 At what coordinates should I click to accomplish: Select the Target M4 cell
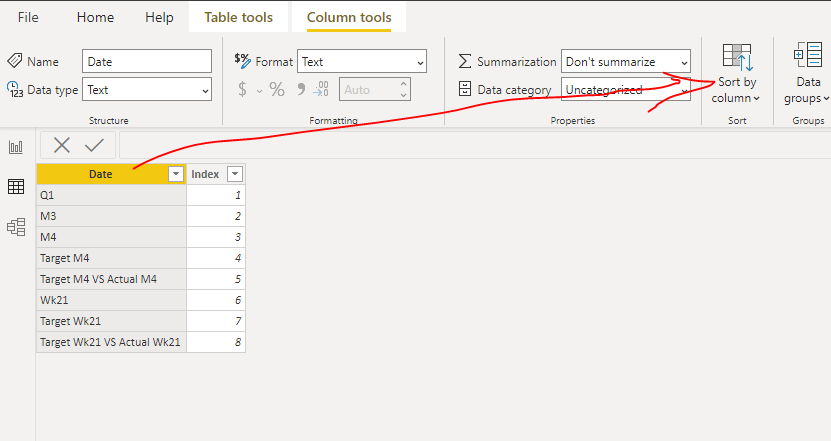(111, 258)
